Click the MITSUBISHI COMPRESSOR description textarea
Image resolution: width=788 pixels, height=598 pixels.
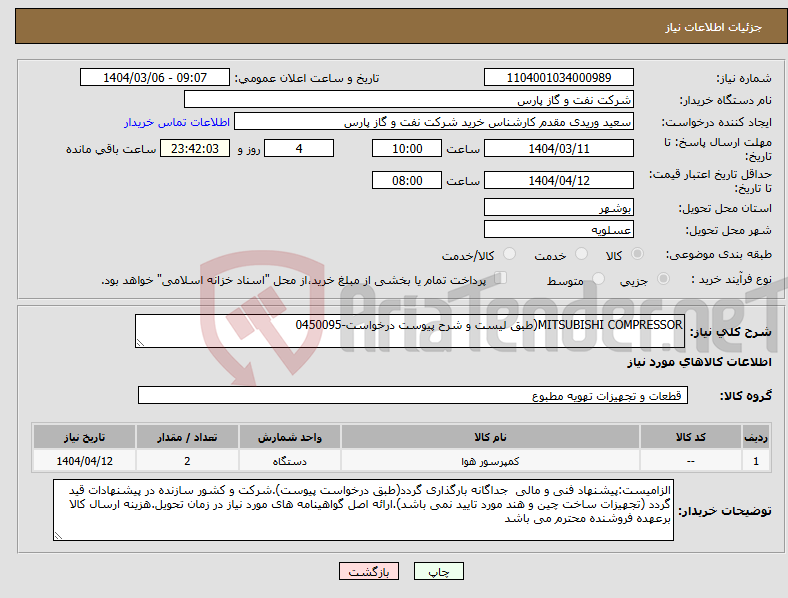410,331
